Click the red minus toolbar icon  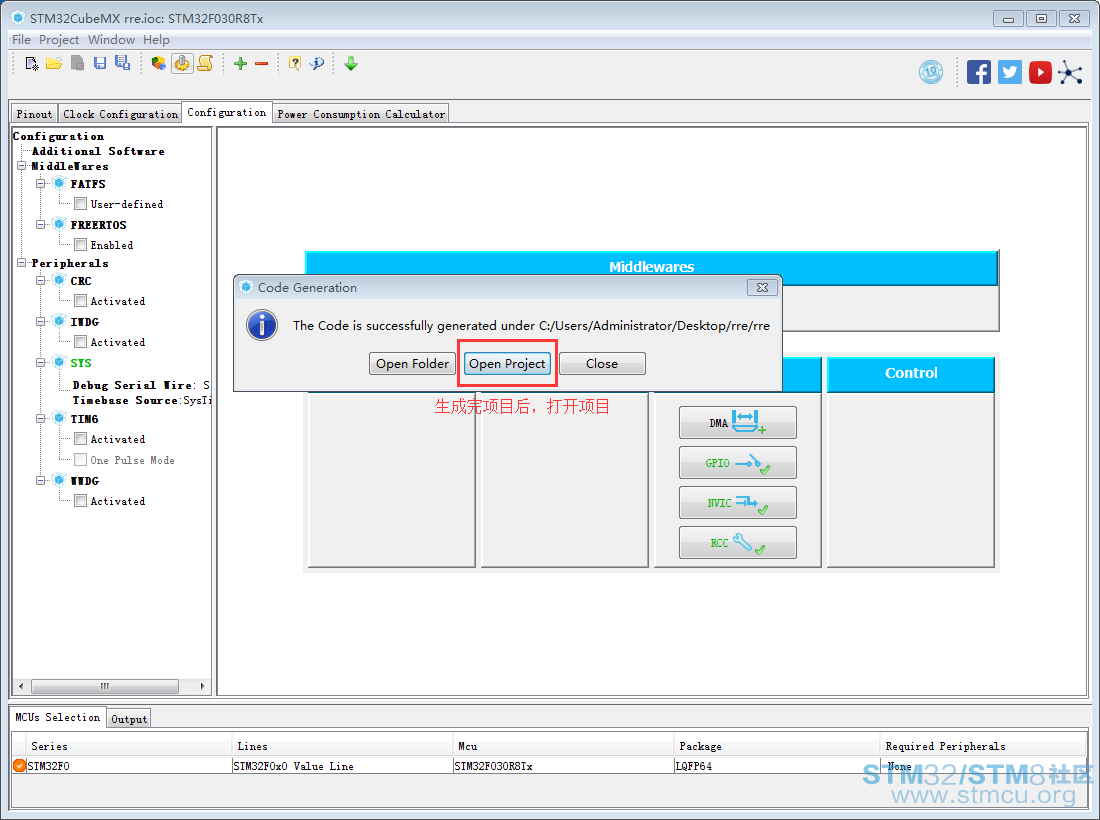tap(262, 64)
